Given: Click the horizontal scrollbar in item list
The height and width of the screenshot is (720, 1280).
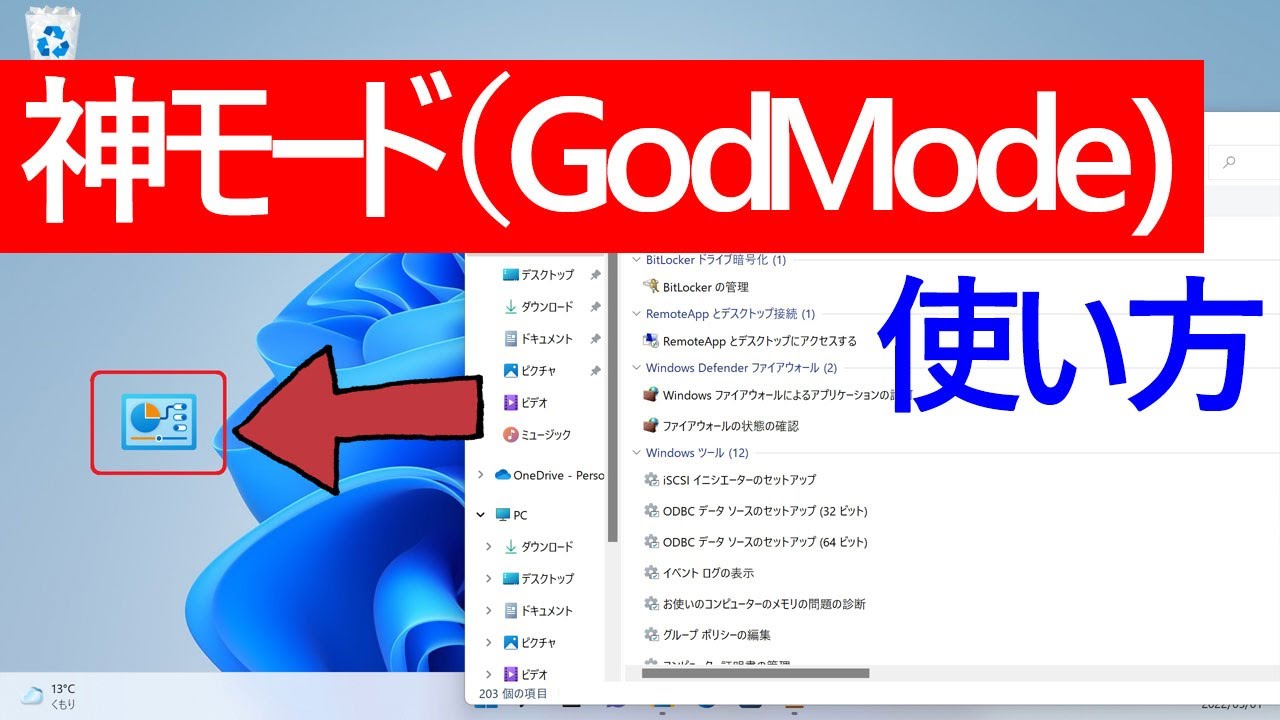Looking at the screenshot, I should pyautogui.click(x=756, y=673).
